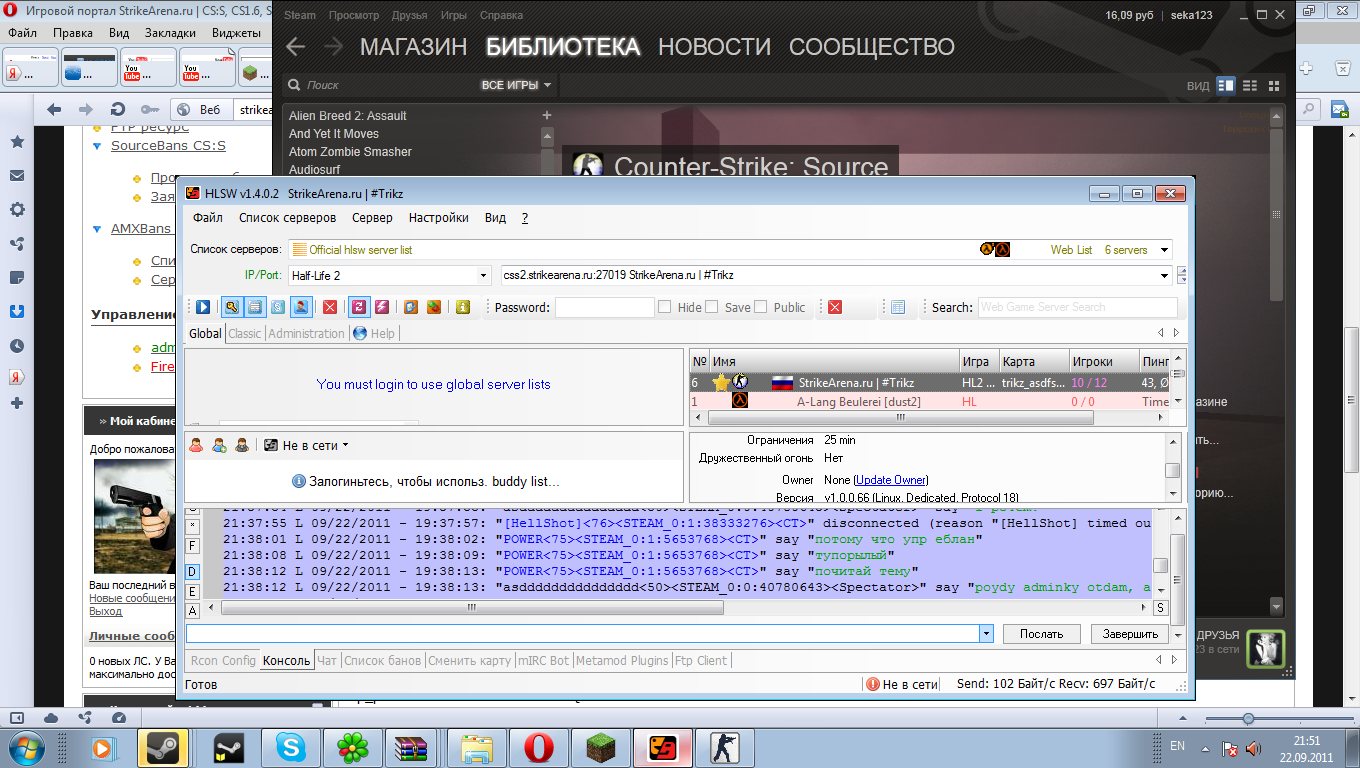Click the dark grey buddy icon in buddy panel

tap(241, 445)
